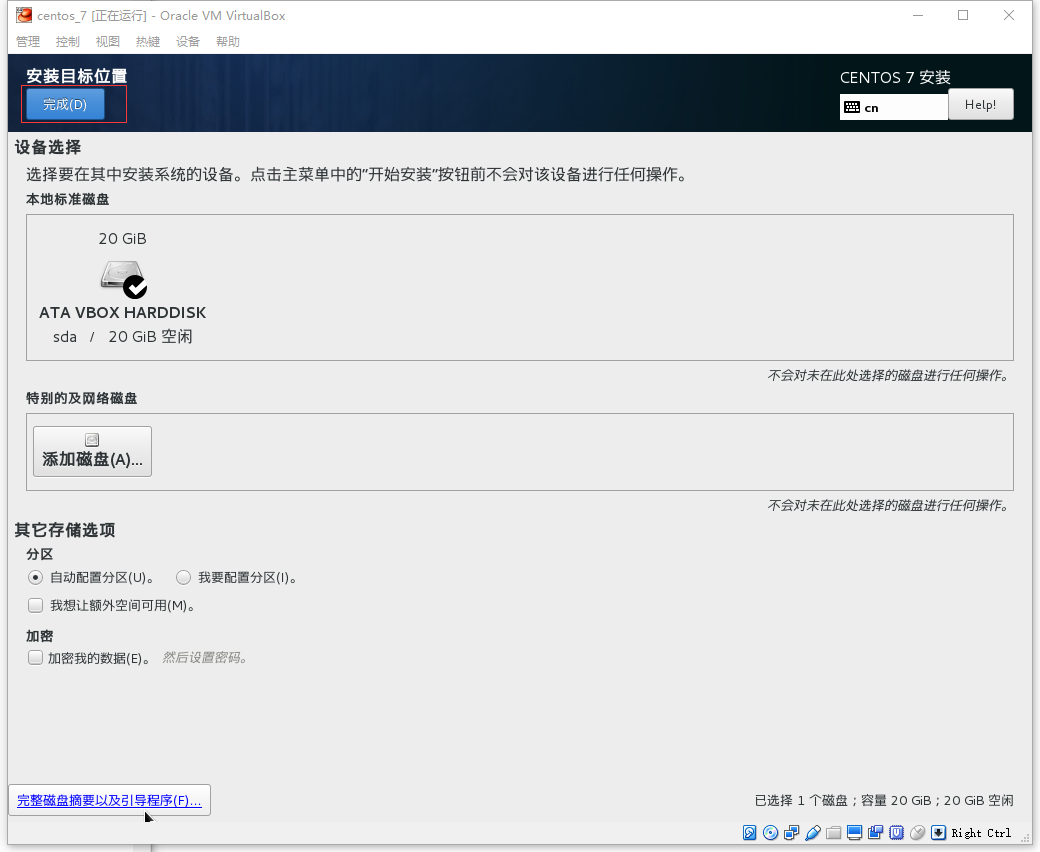Click the VirtualBox logo in title bar
The image size is (1040, 852).
point(24,15)
